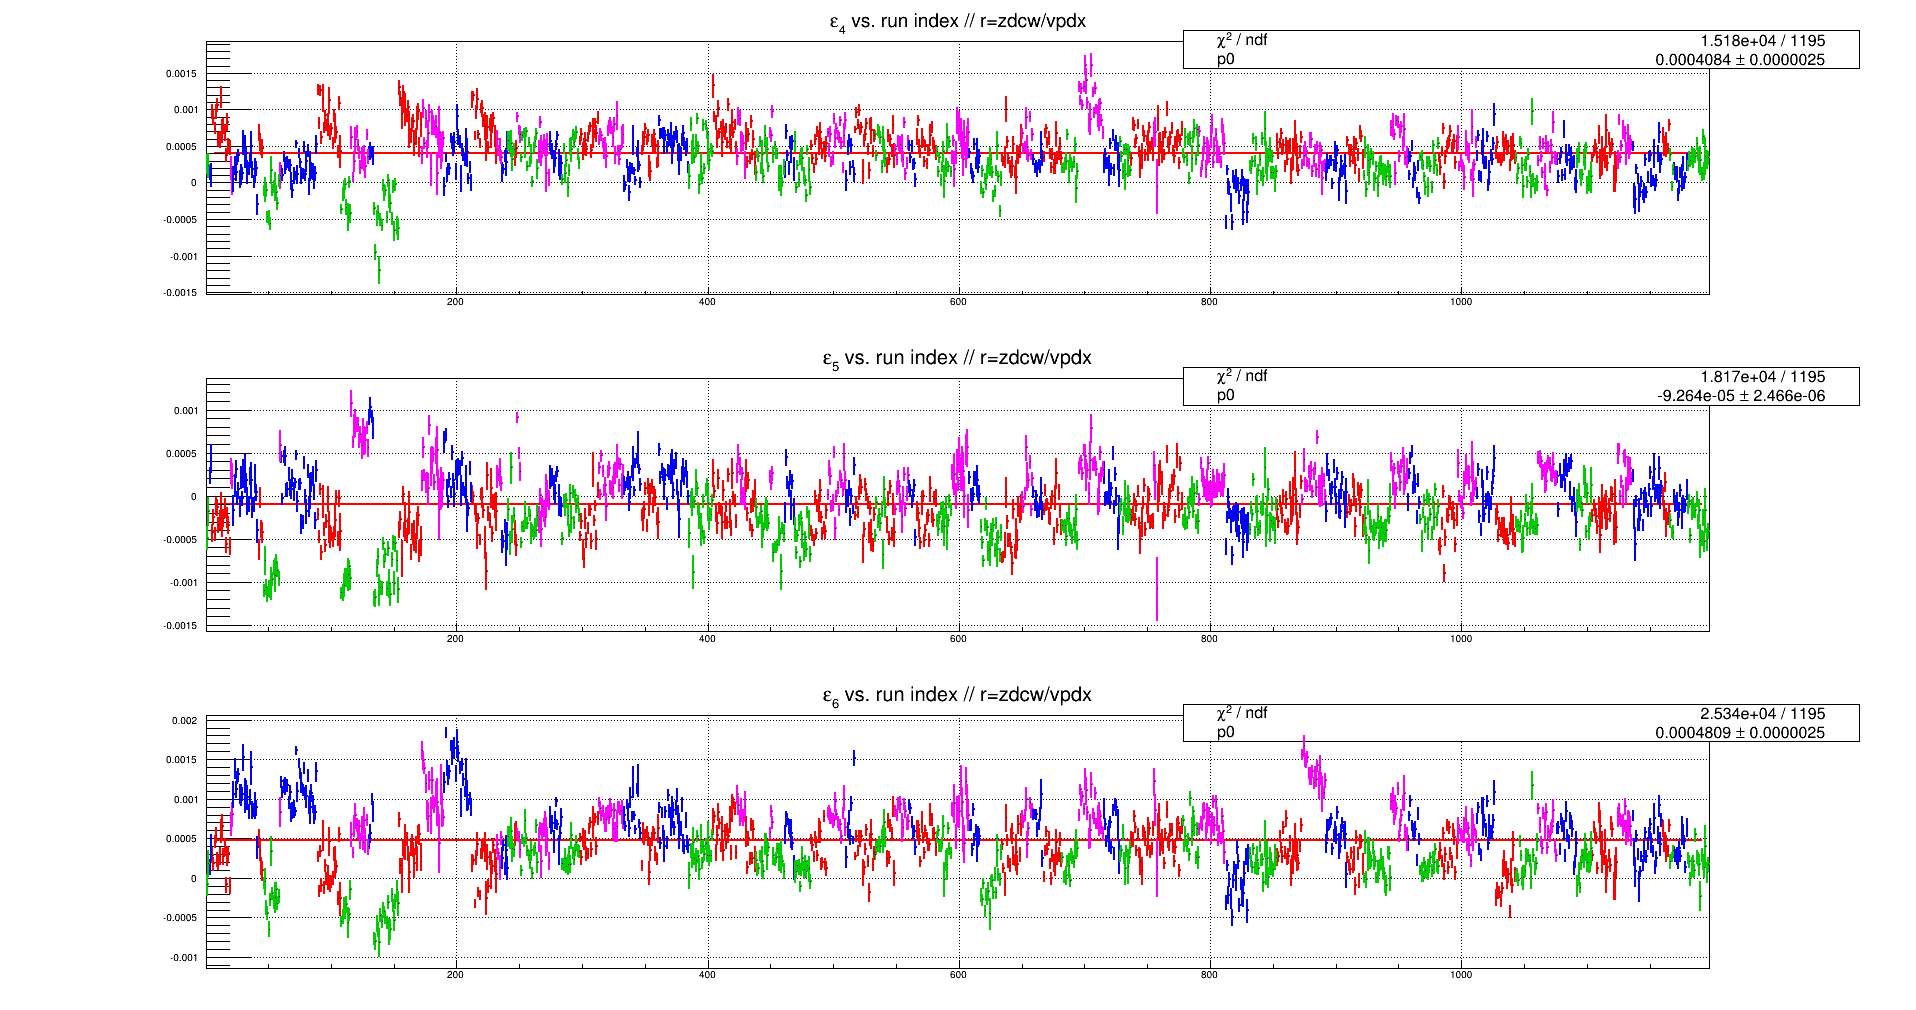
Task: Click y-axis label 0 in ε5 plot
Action: tap(194, 497)
